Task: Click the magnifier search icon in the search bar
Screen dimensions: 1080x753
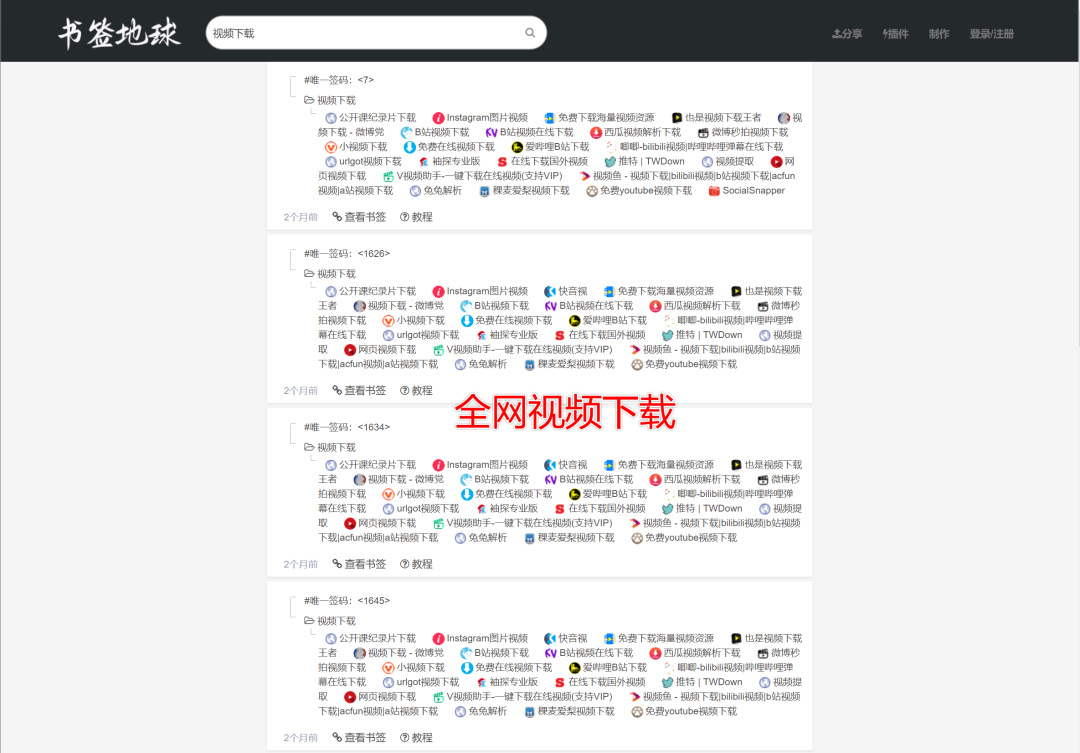Action: 530,33
